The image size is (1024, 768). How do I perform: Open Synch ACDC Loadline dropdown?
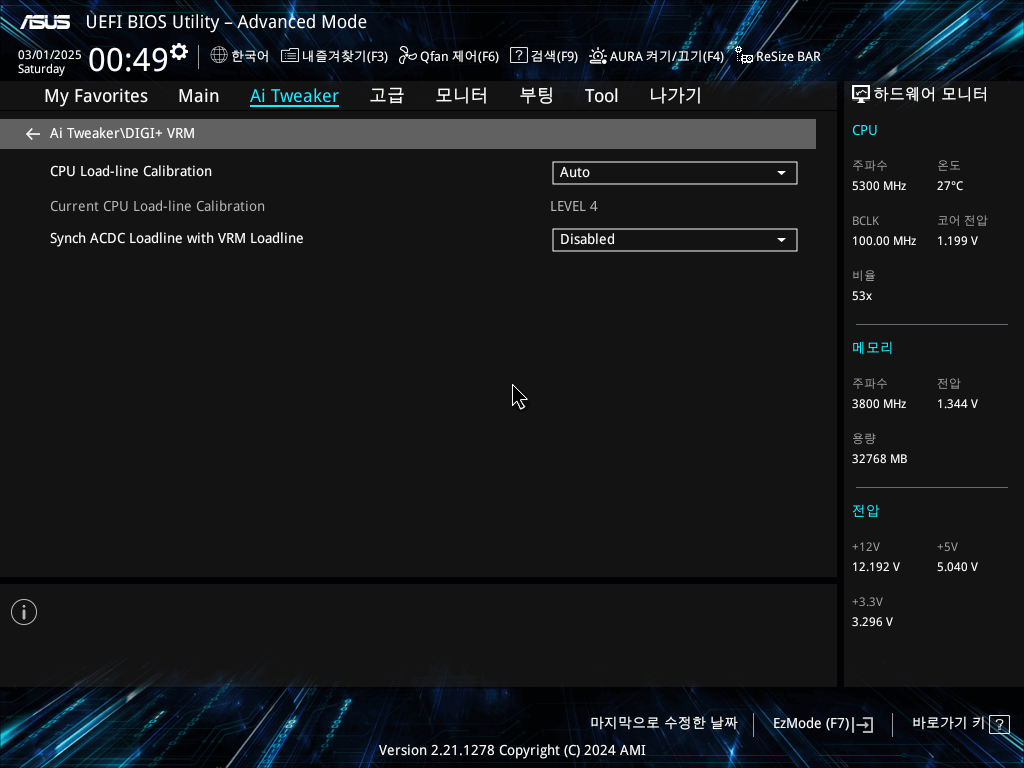[x=675, y=240]
